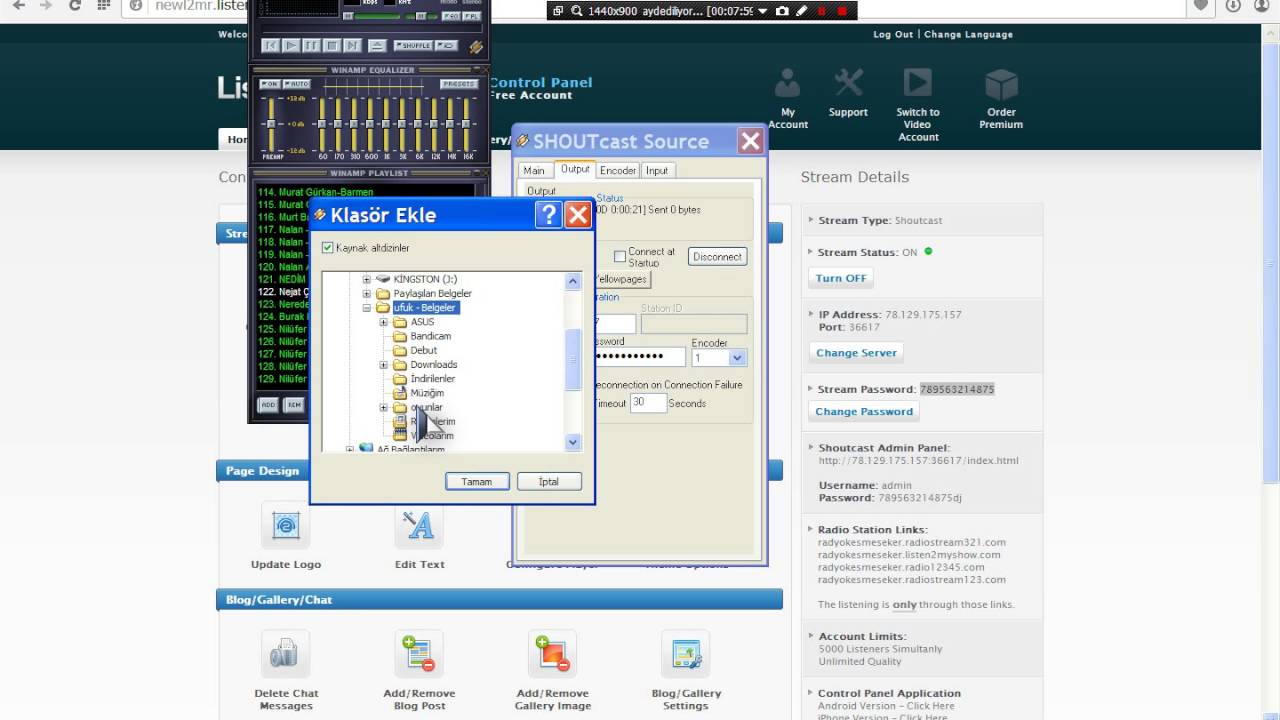Collapse the ufuk - Belgeler folder node
The width and height of the screenshot is (1280, 720).
pos(367,308)
